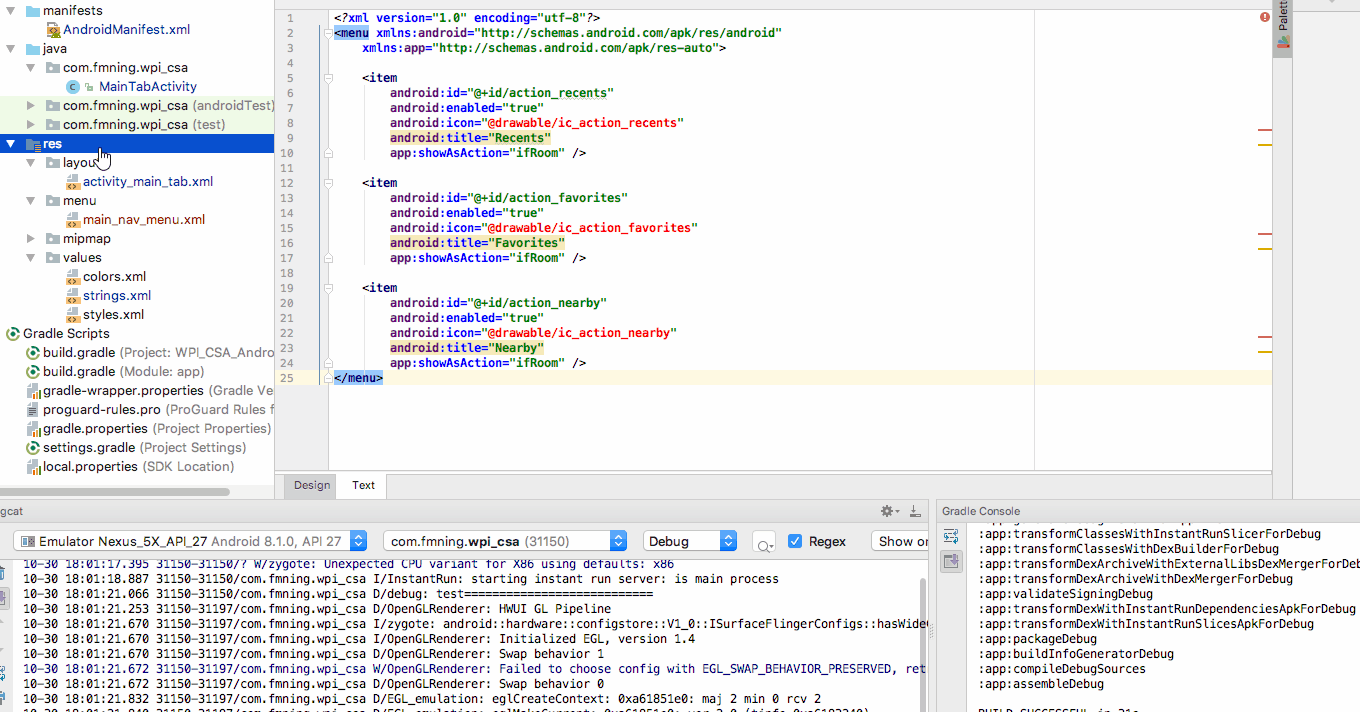Click the project tree horizontal scrollbar
The height and width of the screenshot is (712, 1360).
pyautogui.click(x=115, y=492)
